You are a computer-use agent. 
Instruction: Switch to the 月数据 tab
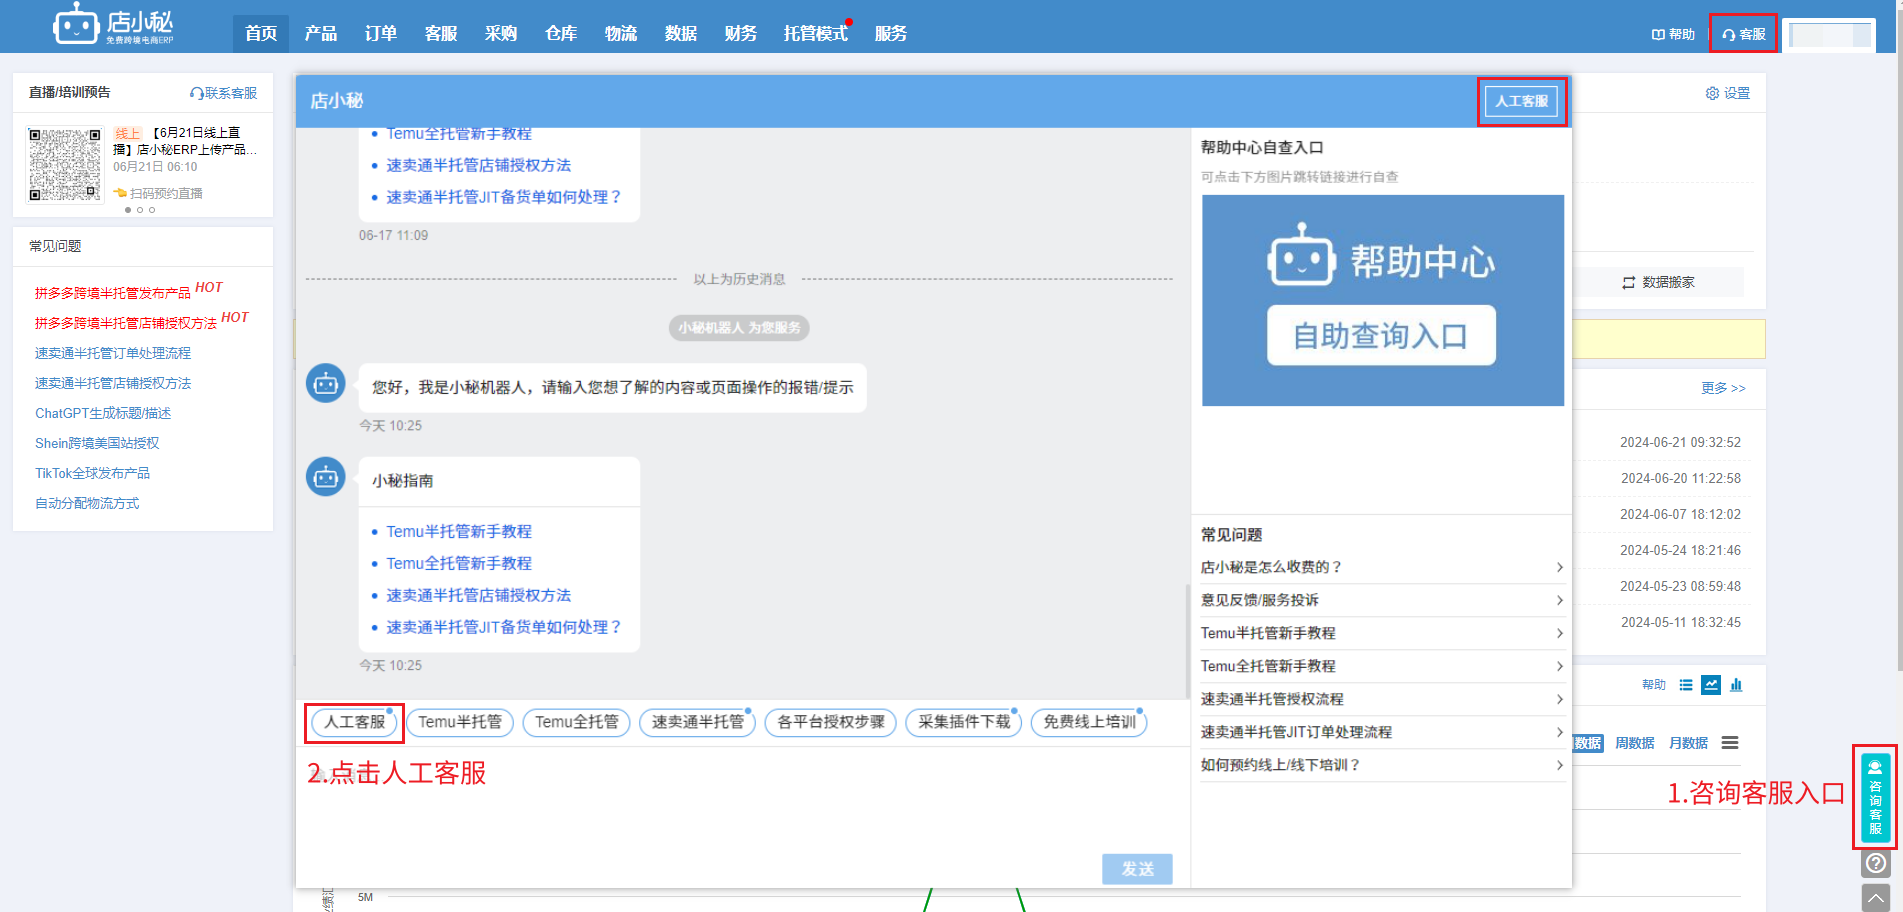[1688, 743]
